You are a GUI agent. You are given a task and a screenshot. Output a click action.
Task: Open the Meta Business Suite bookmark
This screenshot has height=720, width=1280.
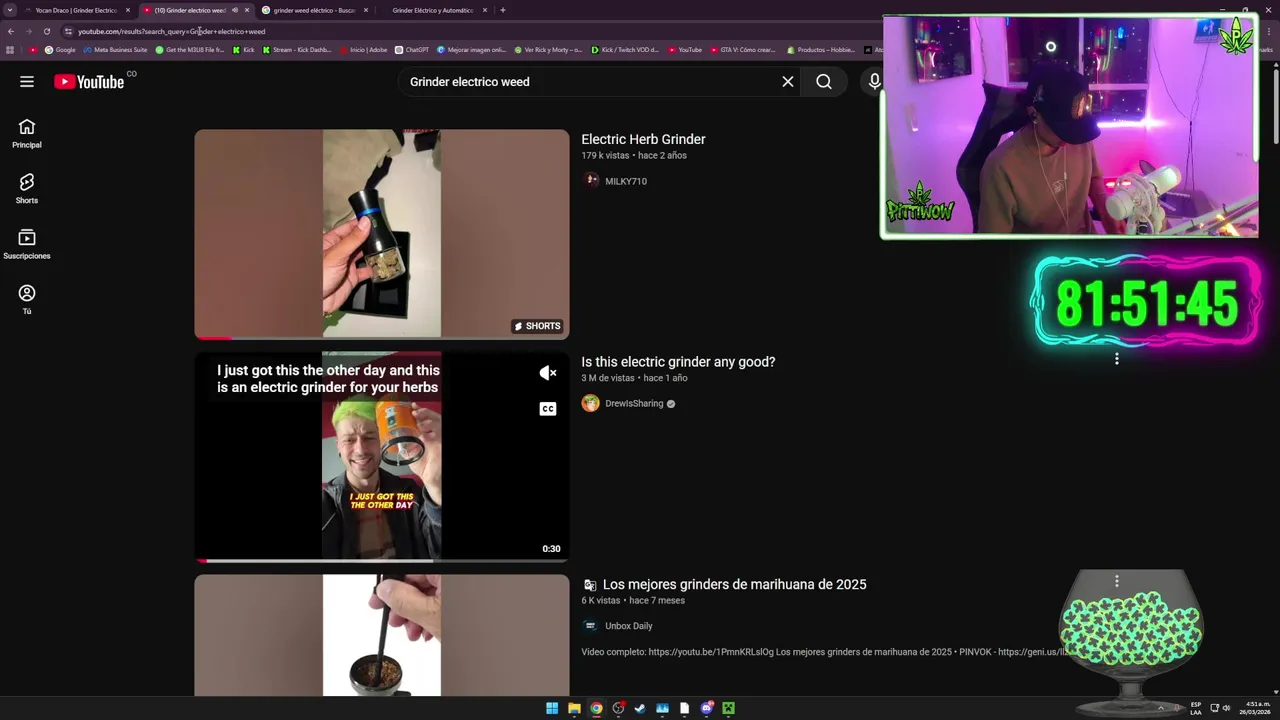(x=115, y=50)
